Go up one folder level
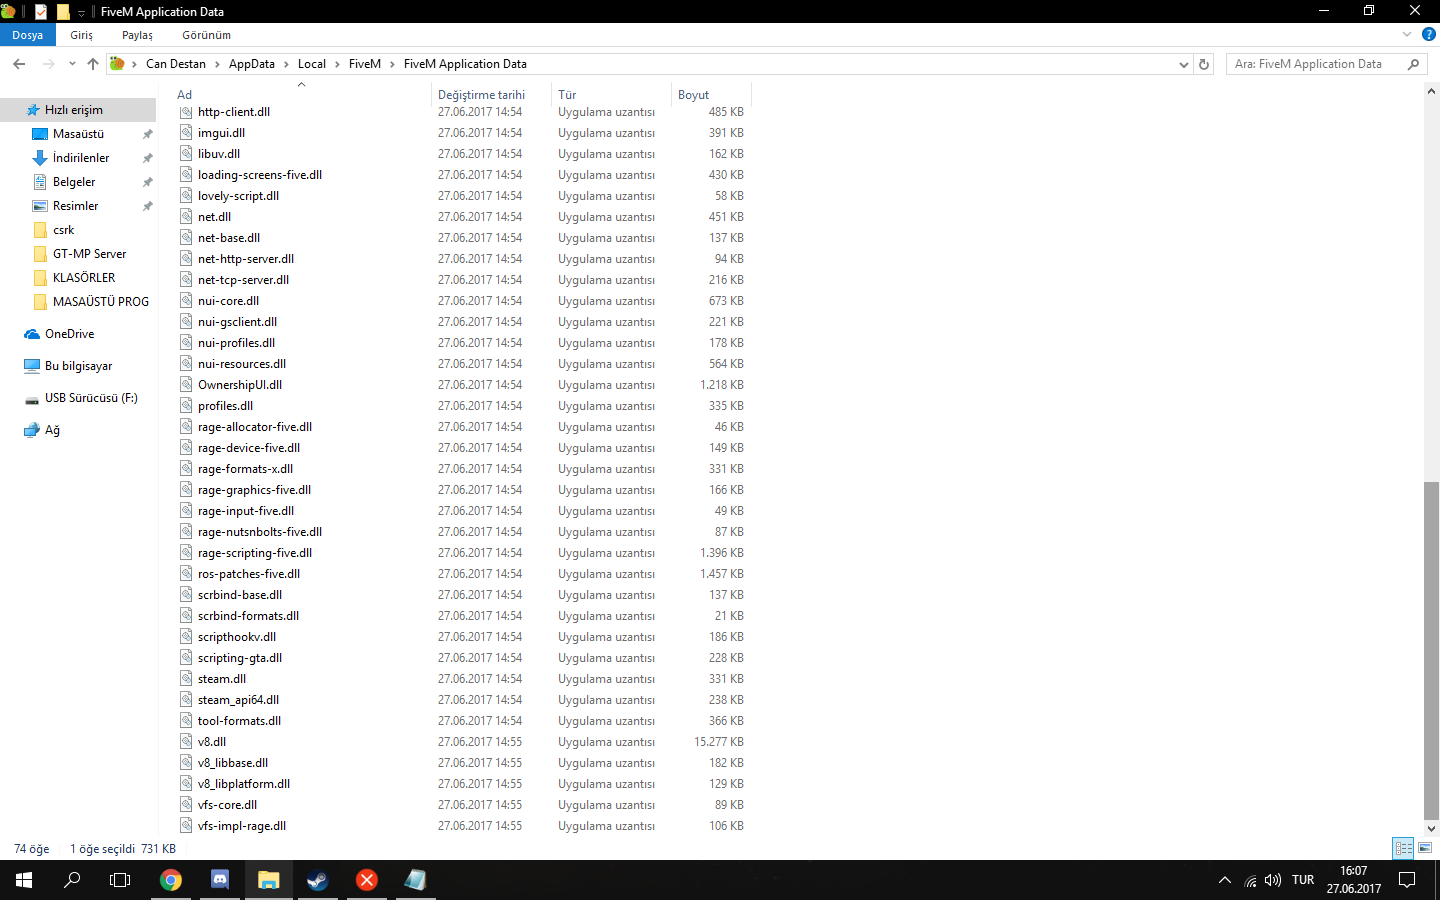Screen dimensions: 1440x900 (x=93, y=64)
